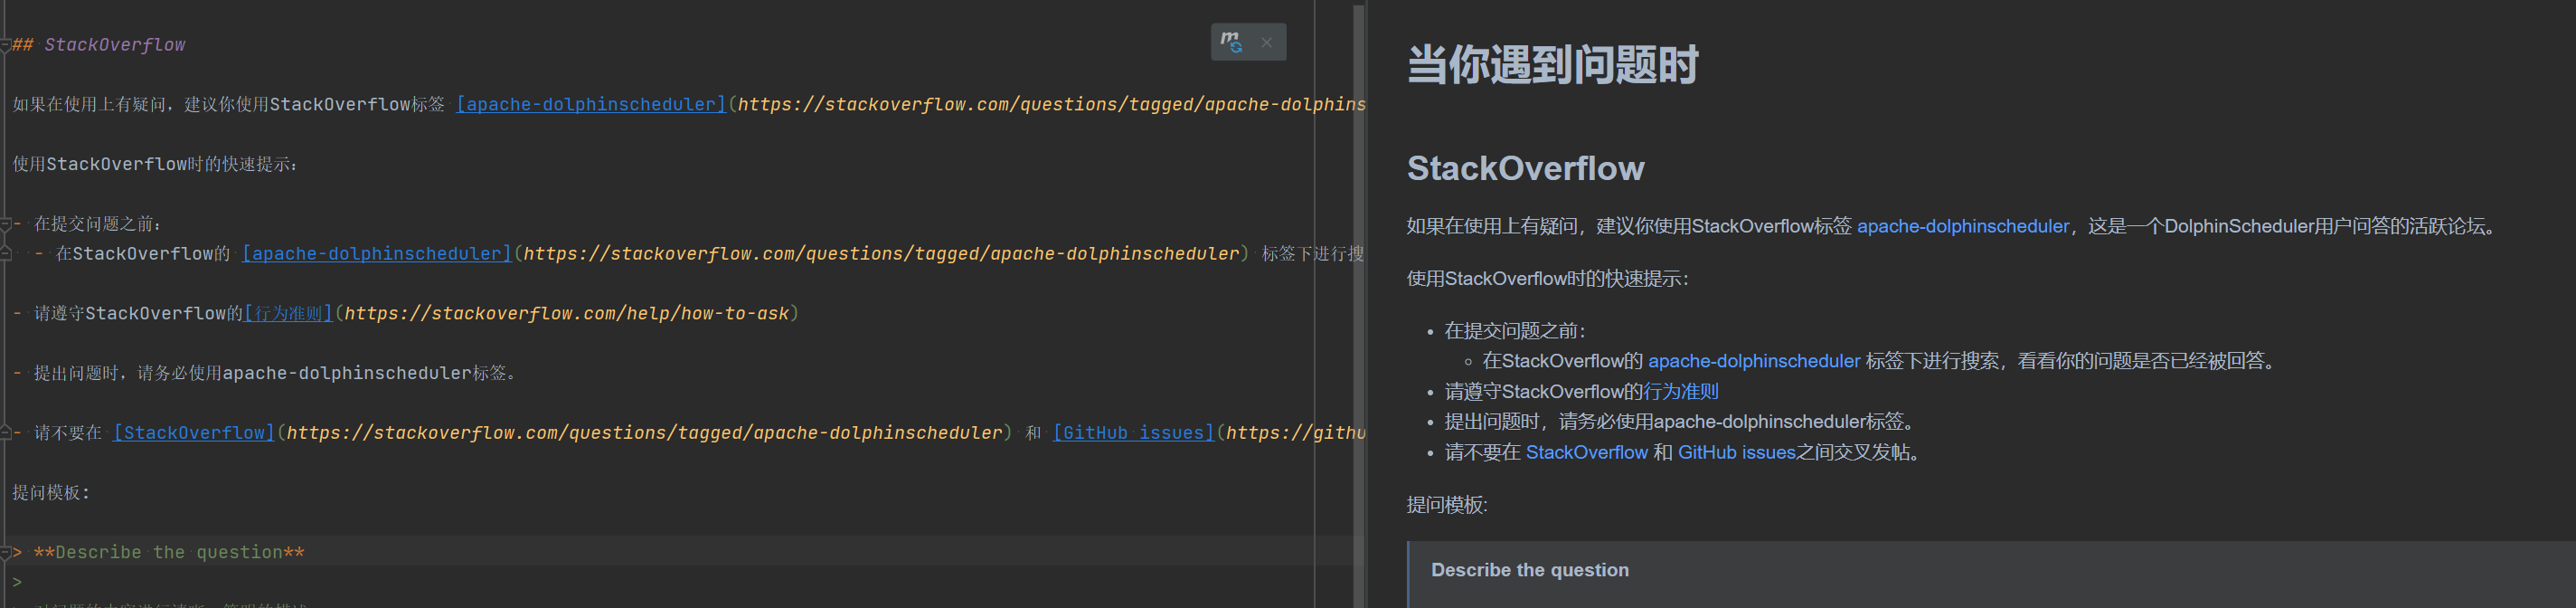
Task: Click fold end marker on '请不要在' line
Action: tap(5, 433)
